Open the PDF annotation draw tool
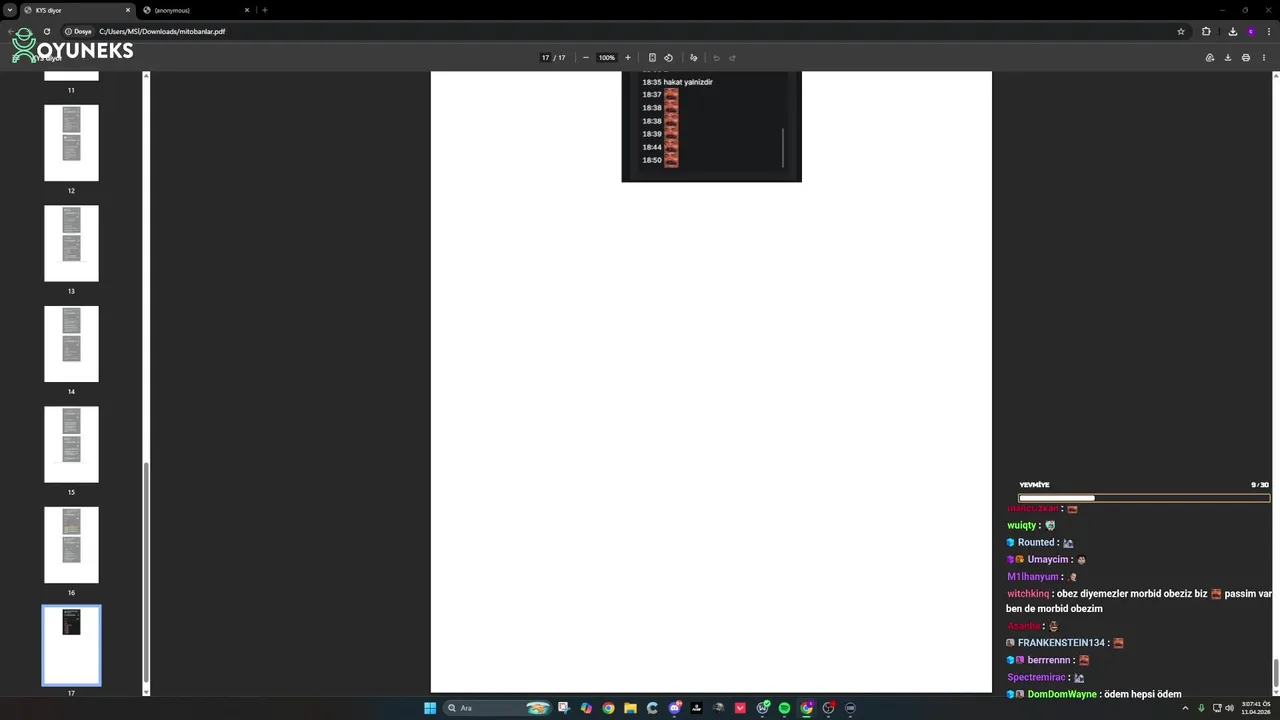Screen dimensions: 1280x720 [693, 57]
